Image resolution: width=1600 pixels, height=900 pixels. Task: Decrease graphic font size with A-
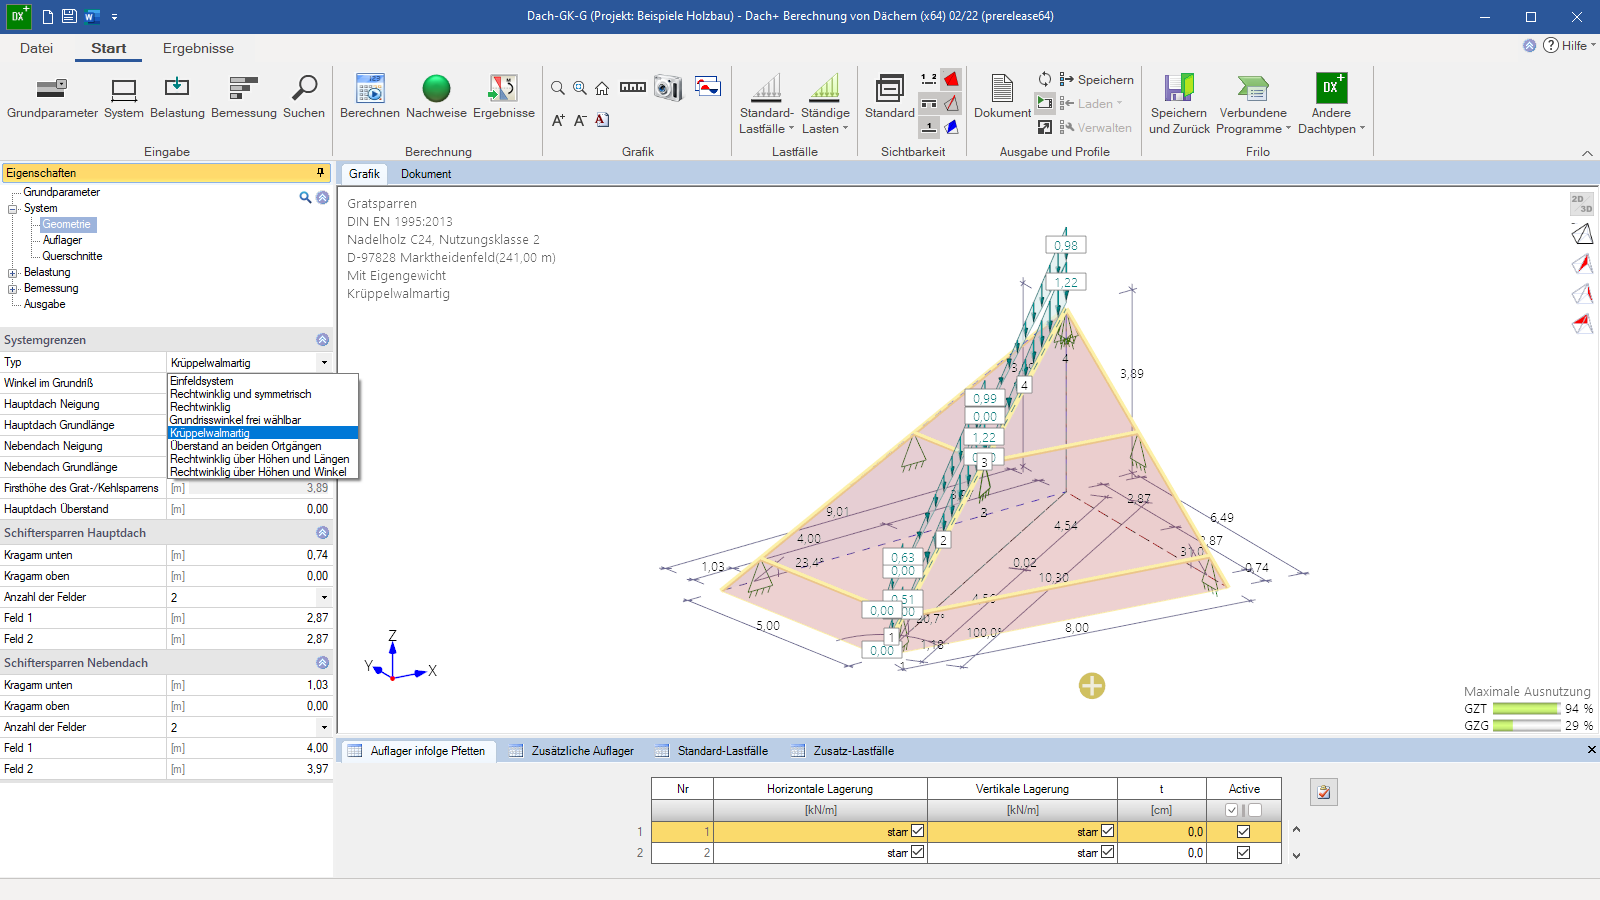click(580, 120)
